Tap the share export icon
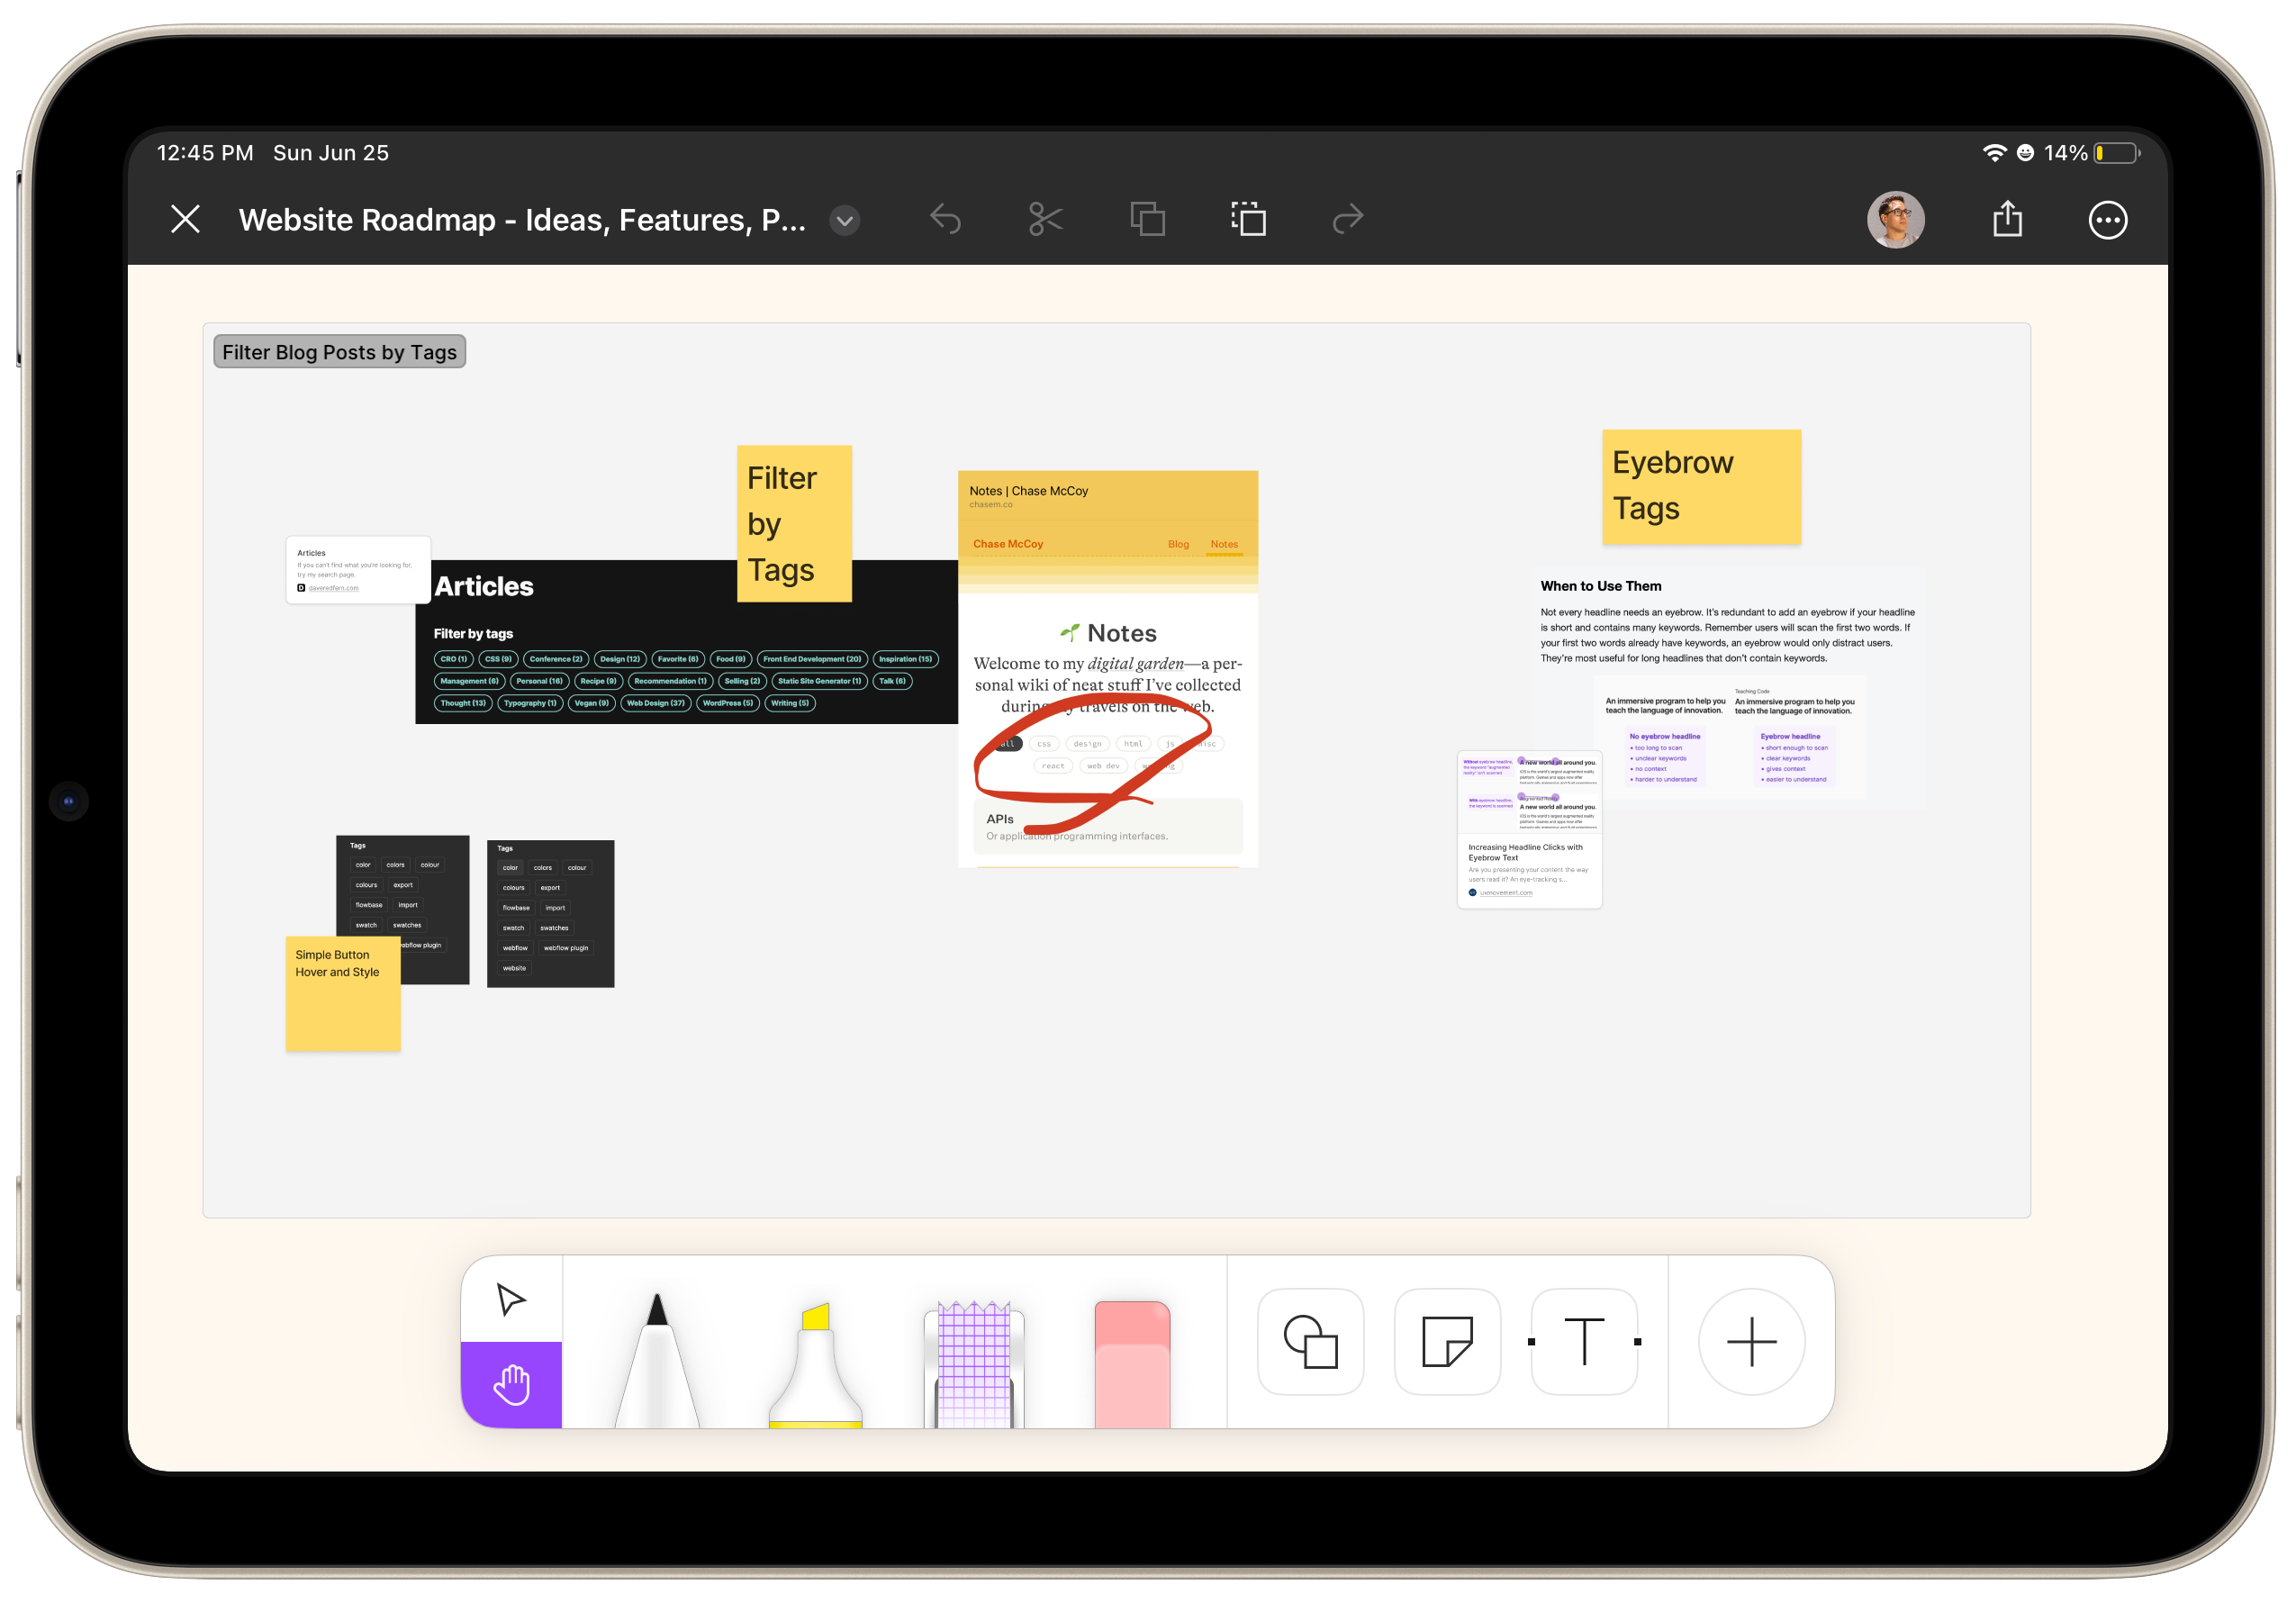2296x1603 pixels. click(x=2007, y=220)
